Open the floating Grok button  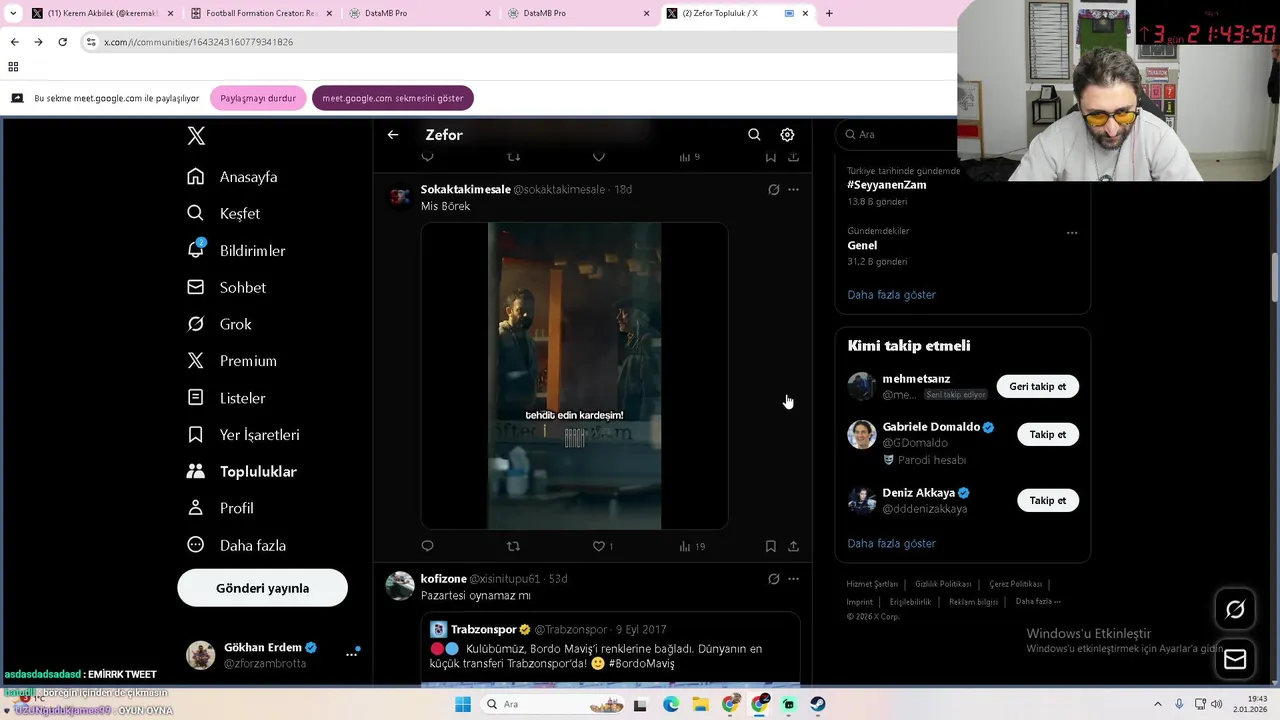[1235, 609]
